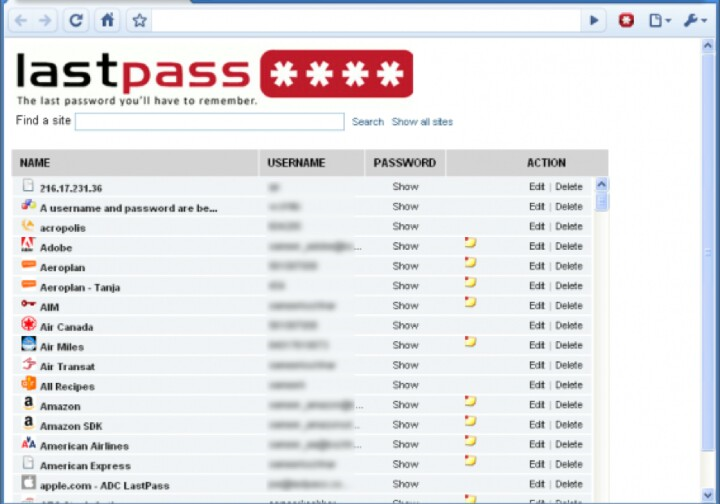Sort by the USERNAME column header
The height and width of the screenshot is (504, 720).
click(x=296, y=163)
